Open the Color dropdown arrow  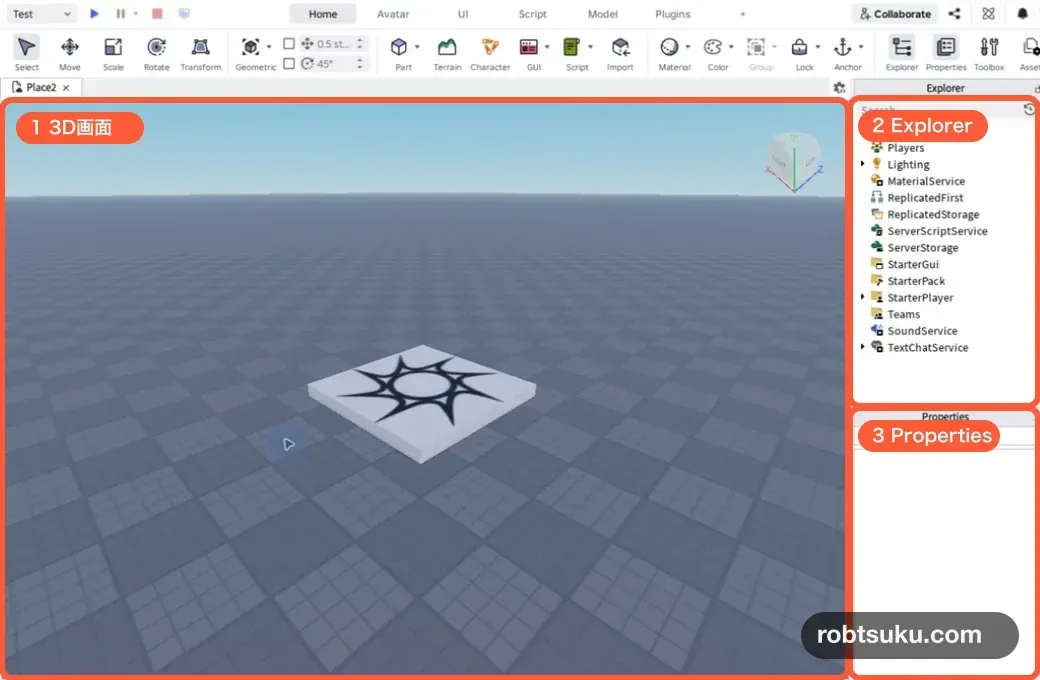(x=731, y=47)
